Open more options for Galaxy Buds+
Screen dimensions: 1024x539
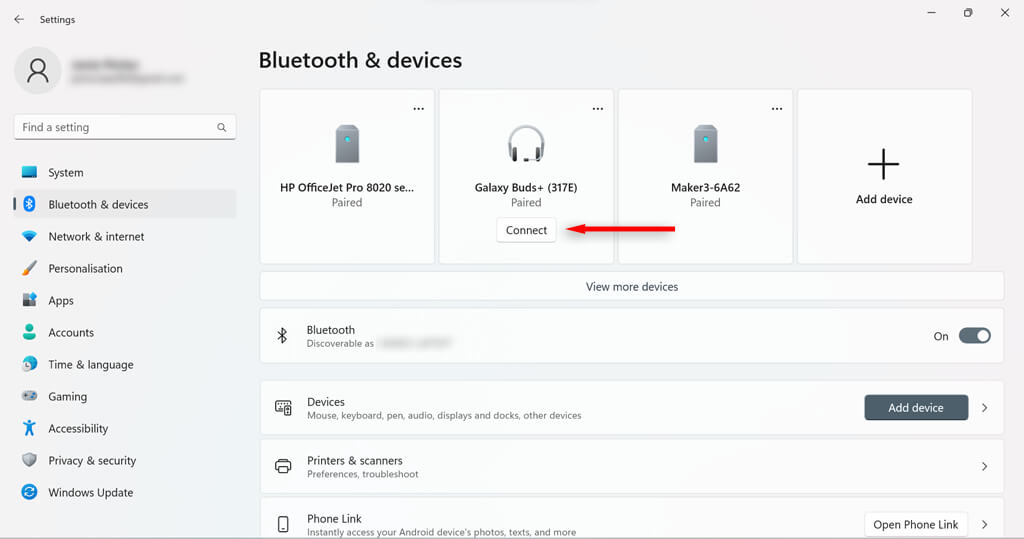[x=598, y=108]
